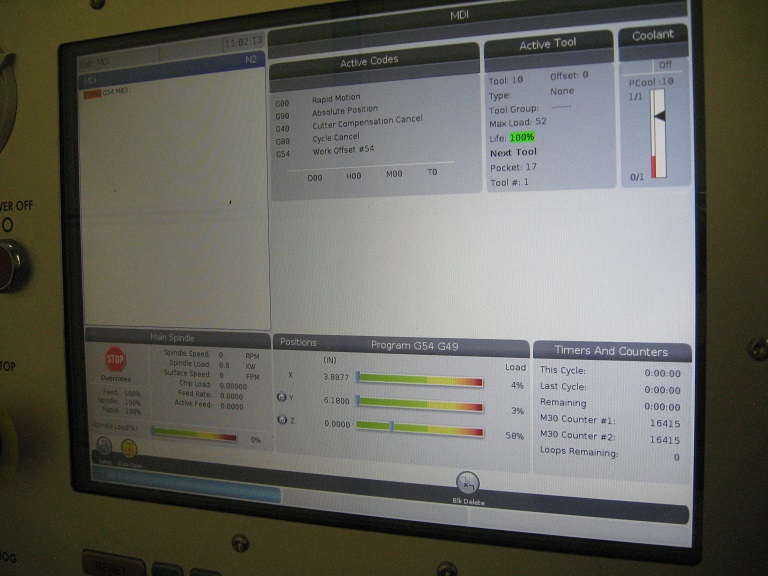
Task: Click the M30 Counter #2 value
Action: (665, 440)
